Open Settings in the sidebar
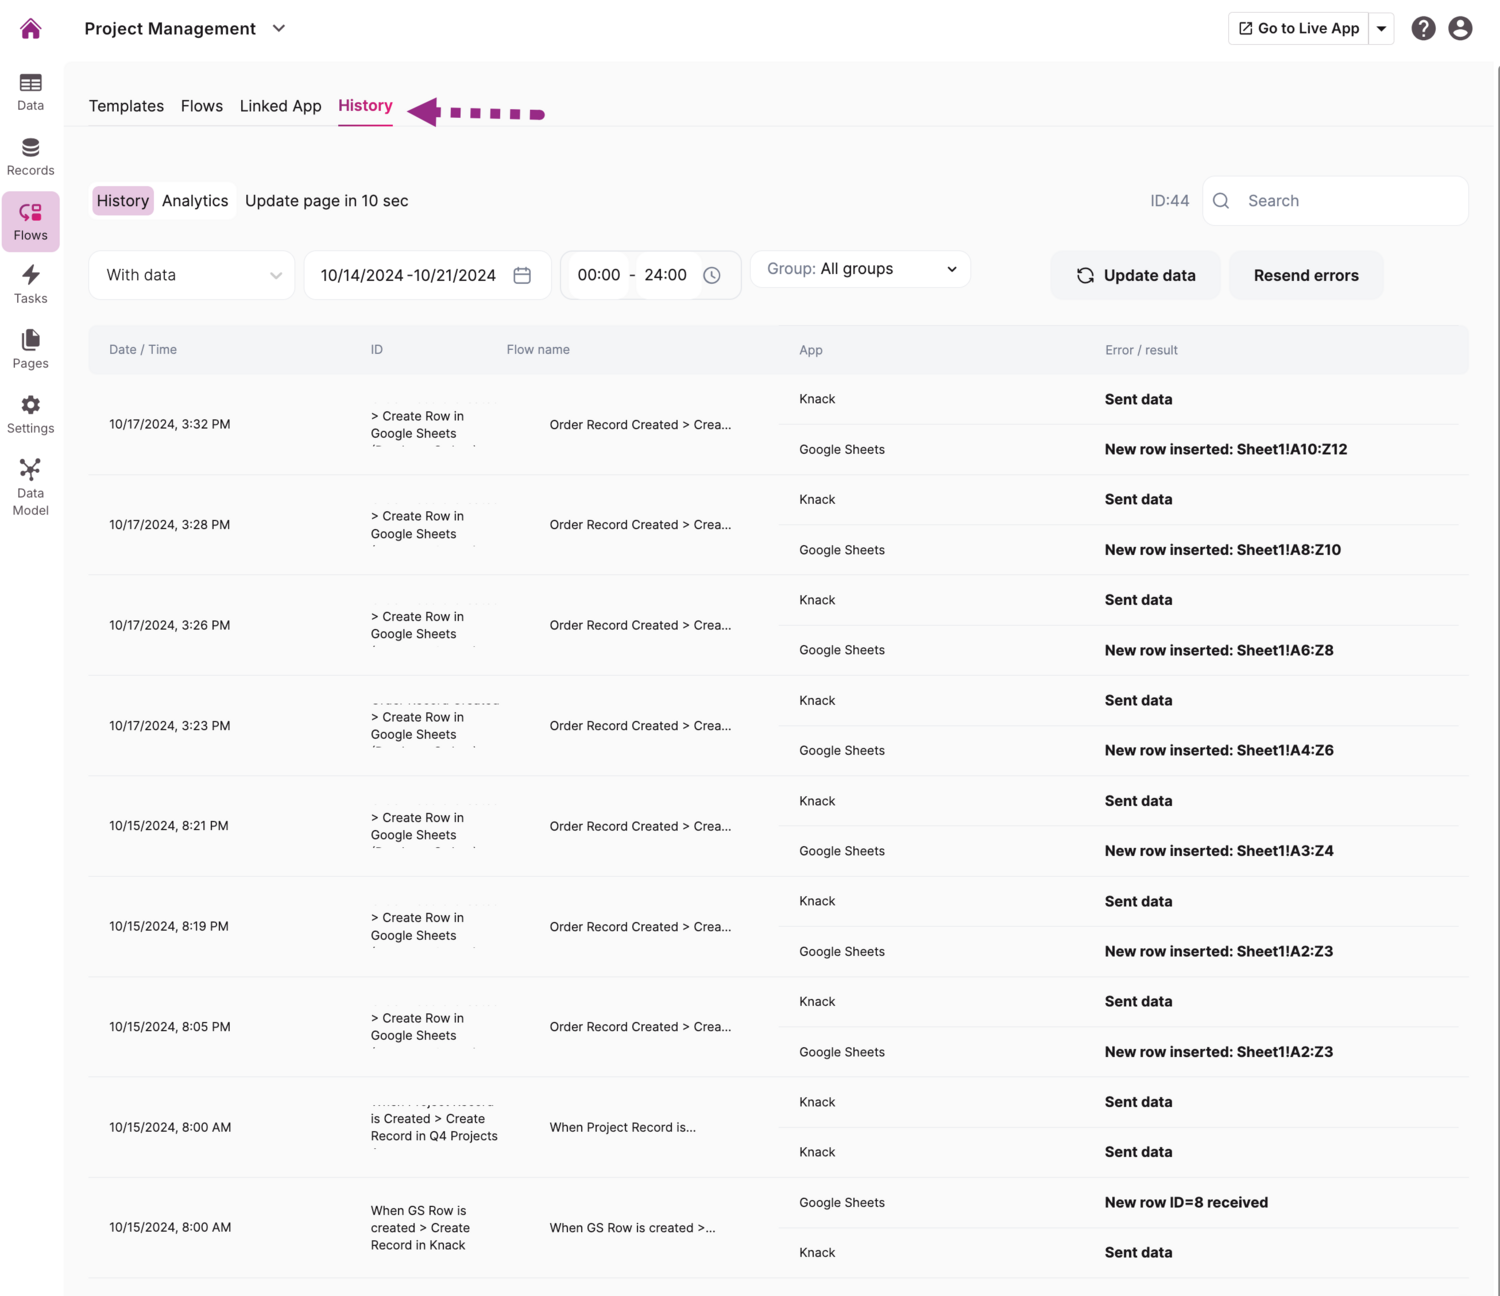 point(31,414)
